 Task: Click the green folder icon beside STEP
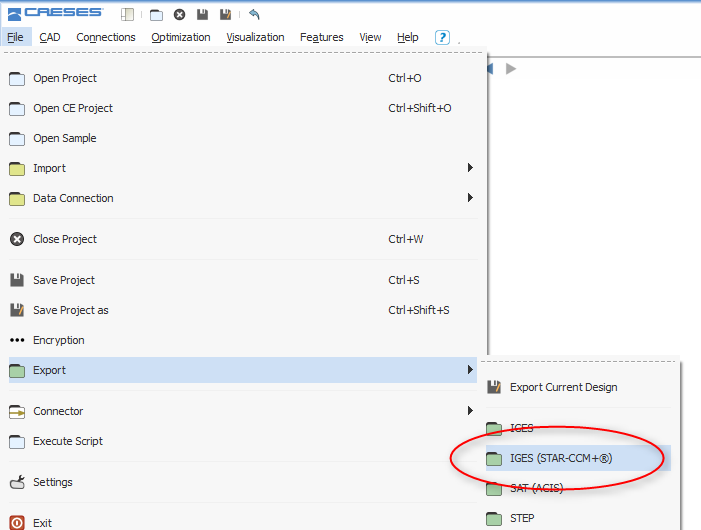(x=494, y=518)
